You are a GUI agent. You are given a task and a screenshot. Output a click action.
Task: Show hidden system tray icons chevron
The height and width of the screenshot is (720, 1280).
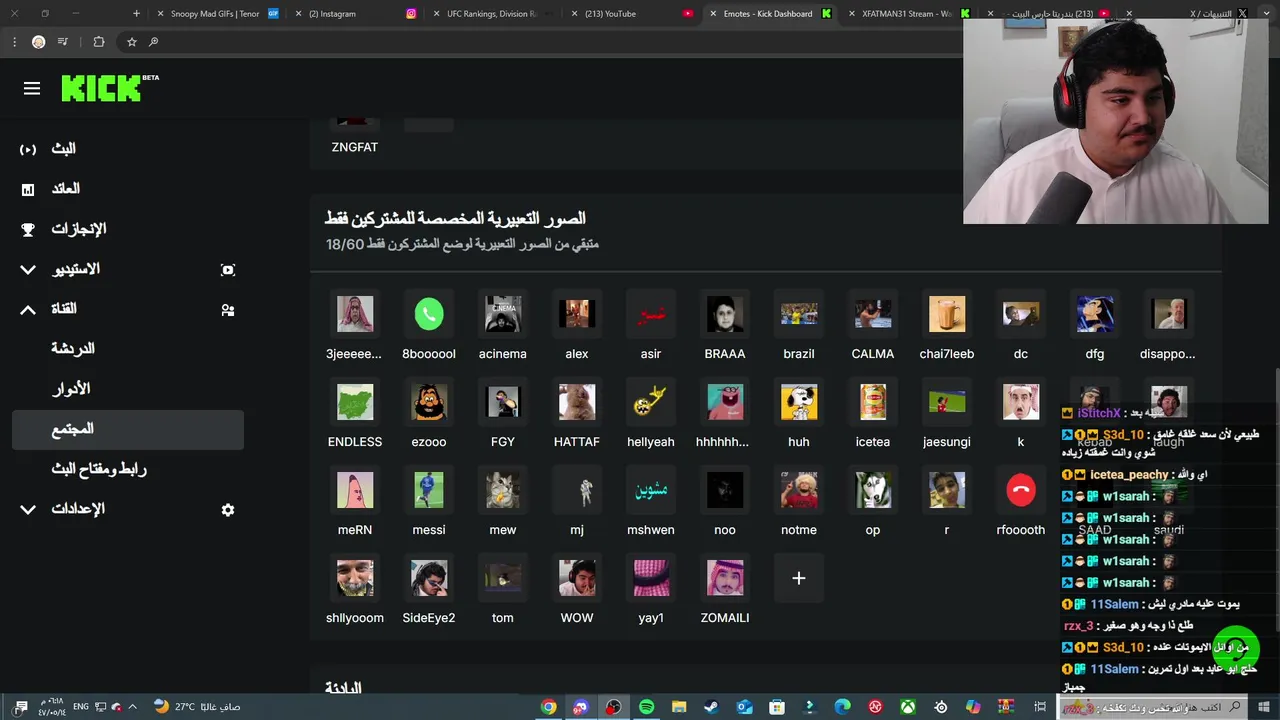(132, 707)
